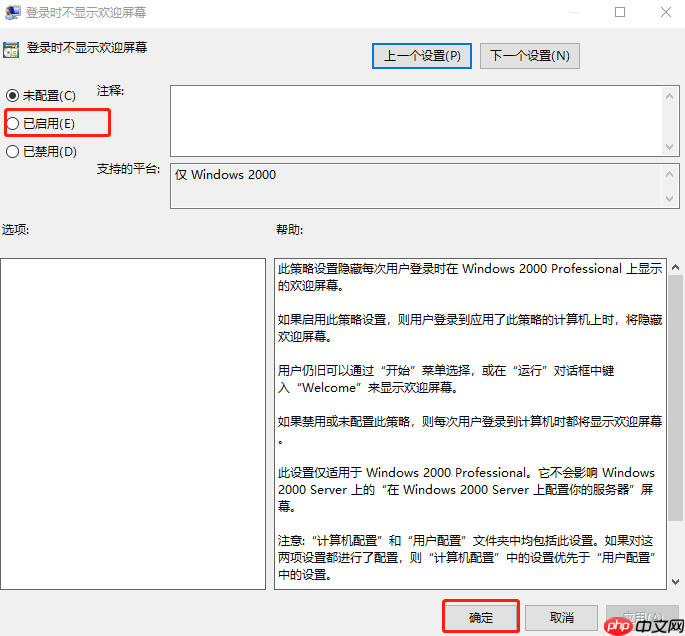Click the up arrow of the 帮助 scrollbar
Screen dimensions: 685x636
(x=675, y=267)
